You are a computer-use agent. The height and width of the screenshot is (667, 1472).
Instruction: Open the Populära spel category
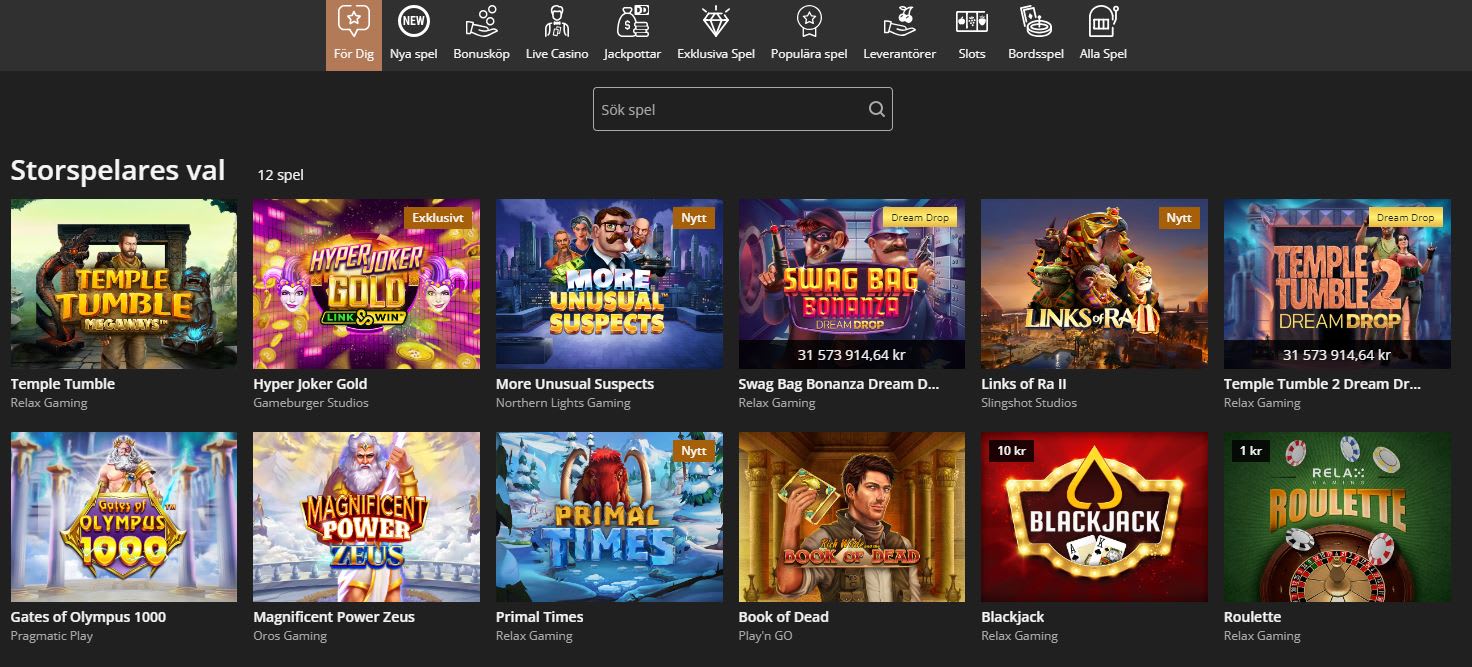pos(809,35)
